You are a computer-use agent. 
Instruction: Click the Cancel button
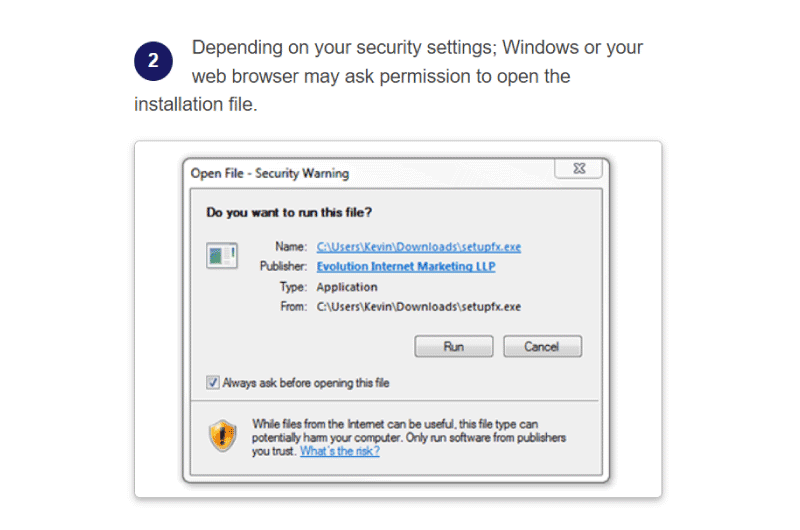point(542,346)
